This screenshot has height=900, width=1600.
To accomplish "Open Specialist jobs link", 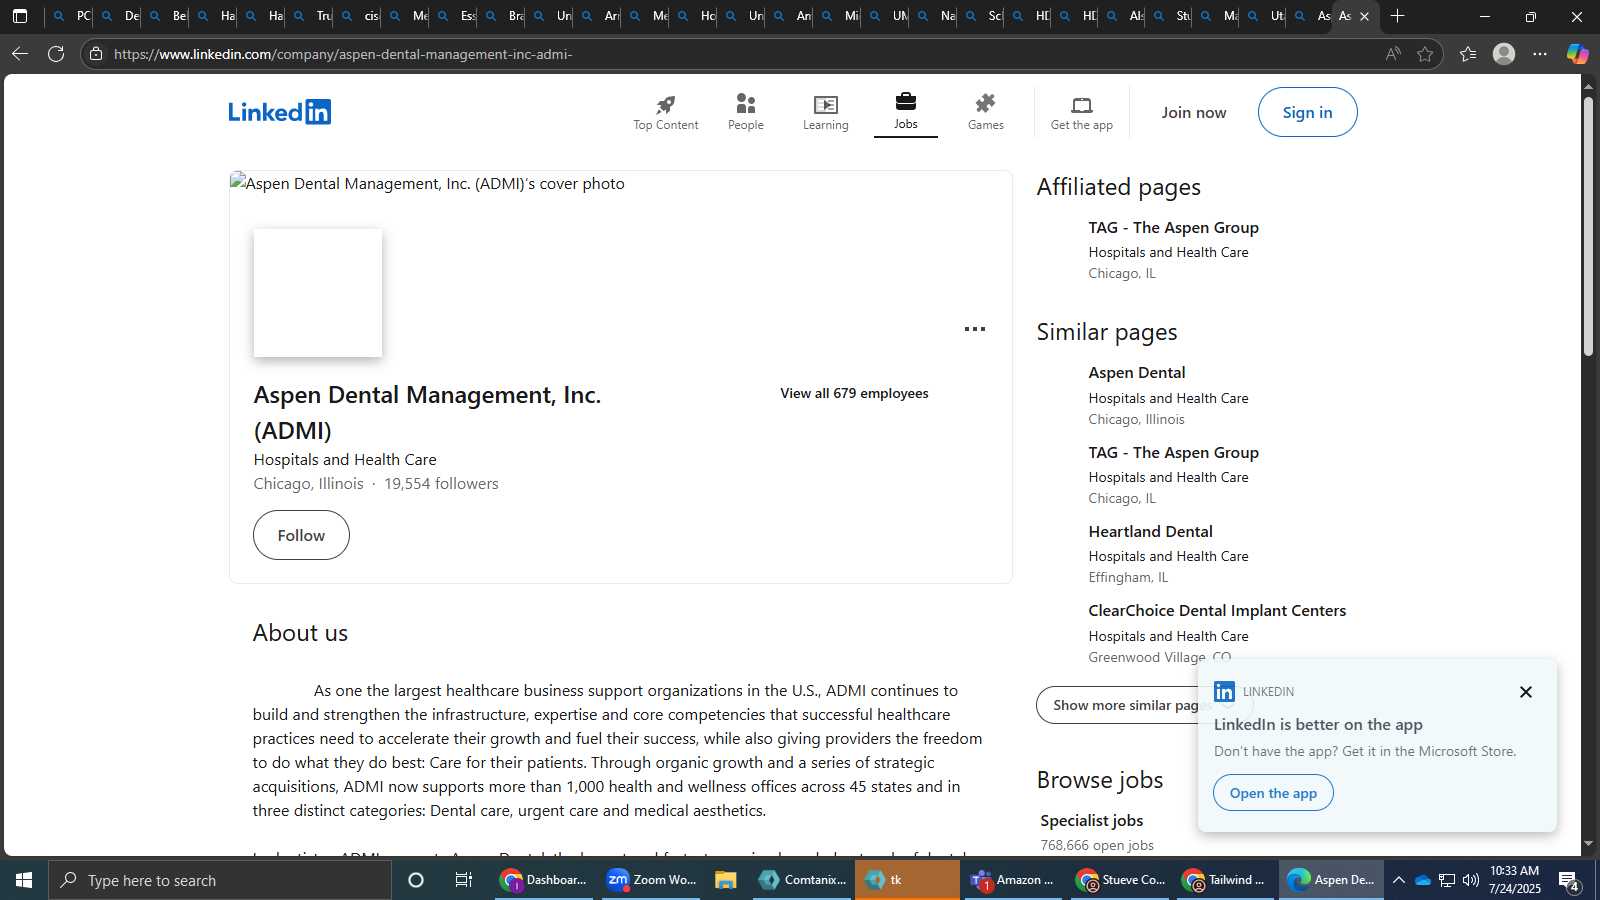I will click(x=1091, y=820).
